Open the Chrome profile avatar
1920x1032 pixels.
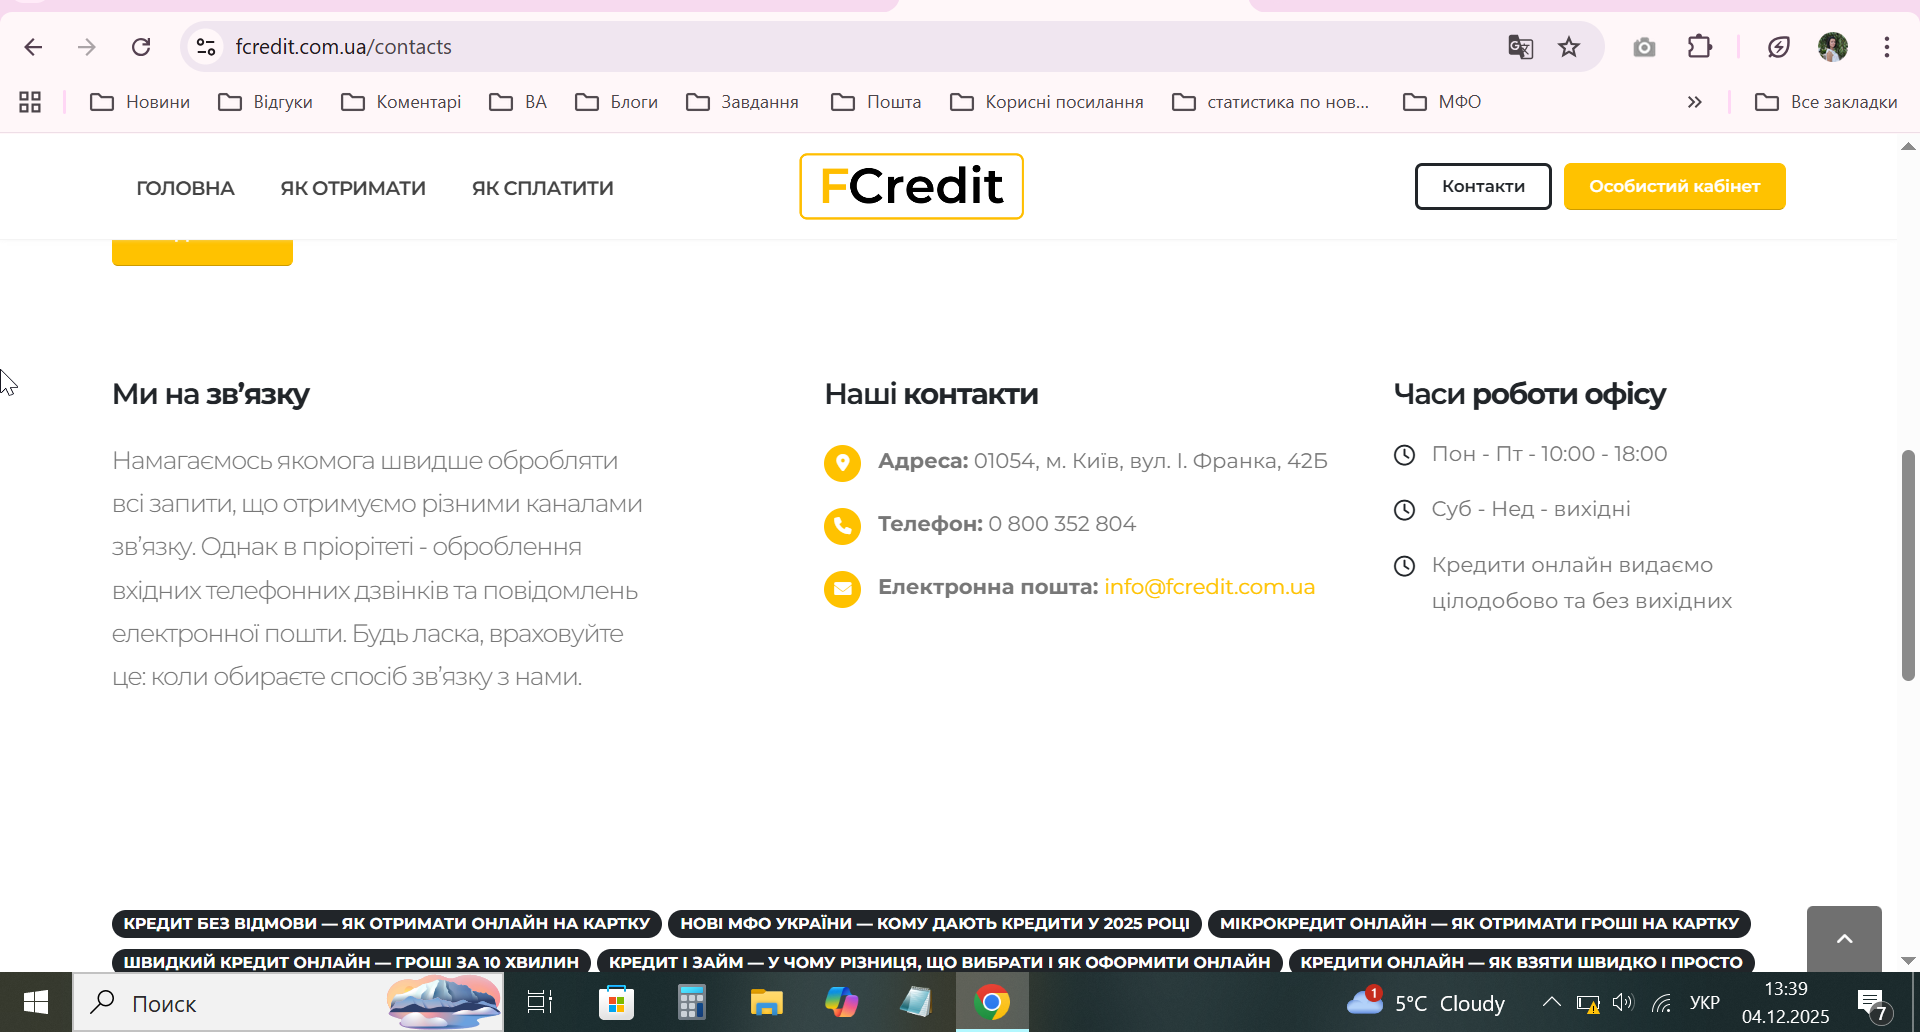1833,47
